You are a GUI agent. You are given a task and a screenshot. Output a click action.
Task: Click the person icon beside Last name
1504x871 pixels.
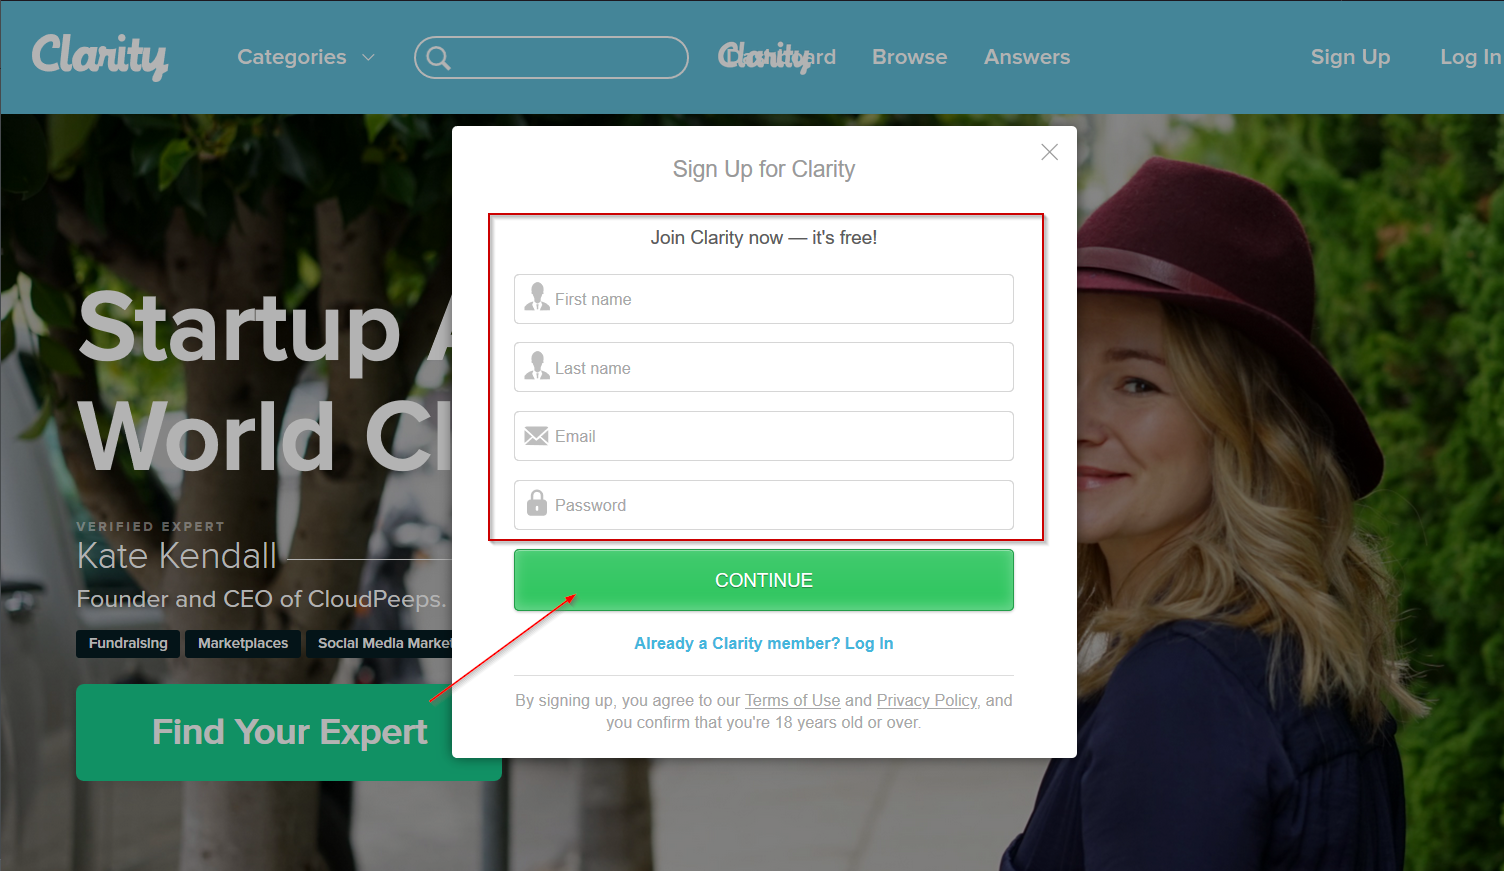coord(537,366)
